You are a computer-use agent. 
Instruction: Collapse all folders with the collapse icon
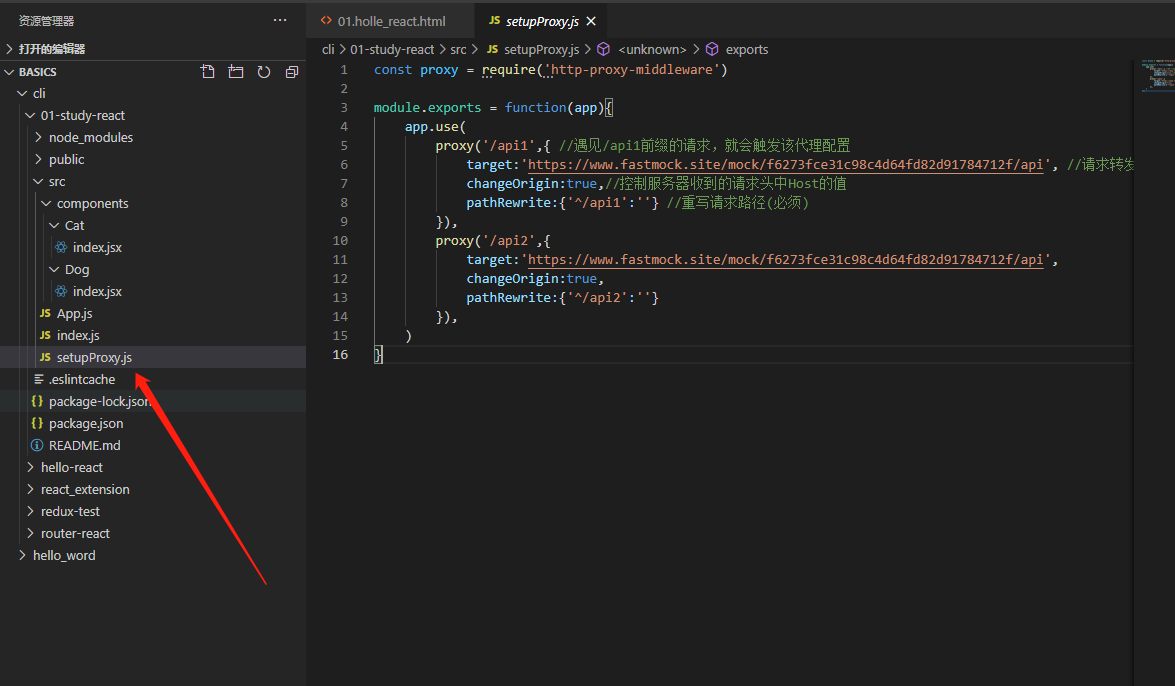(292, 72)
